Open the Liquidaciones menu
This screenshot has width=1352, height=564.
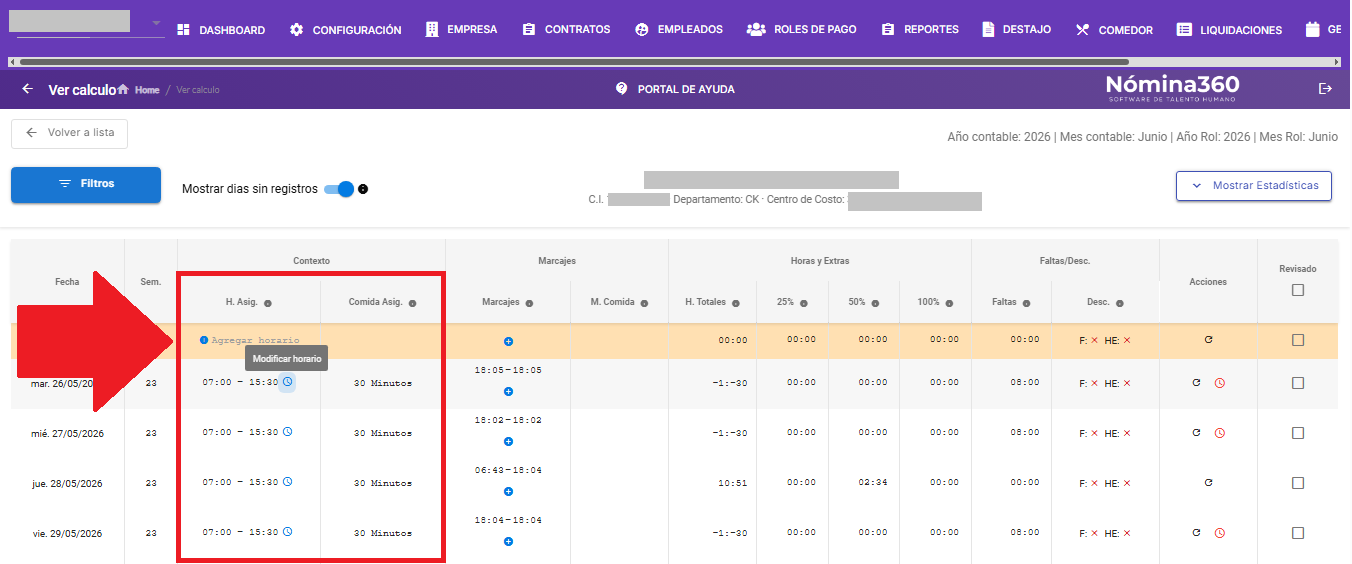(x=1229, y=30)
